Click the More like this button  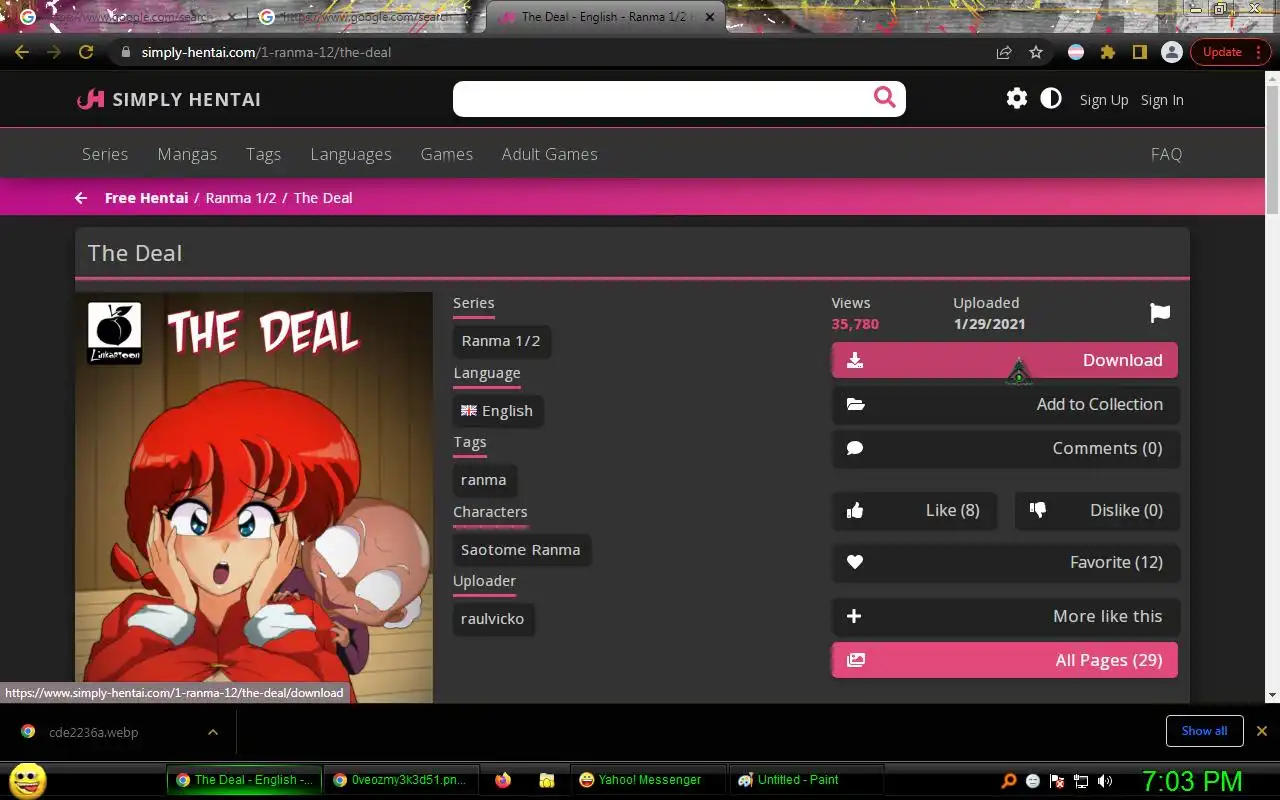pos(1004,616)
